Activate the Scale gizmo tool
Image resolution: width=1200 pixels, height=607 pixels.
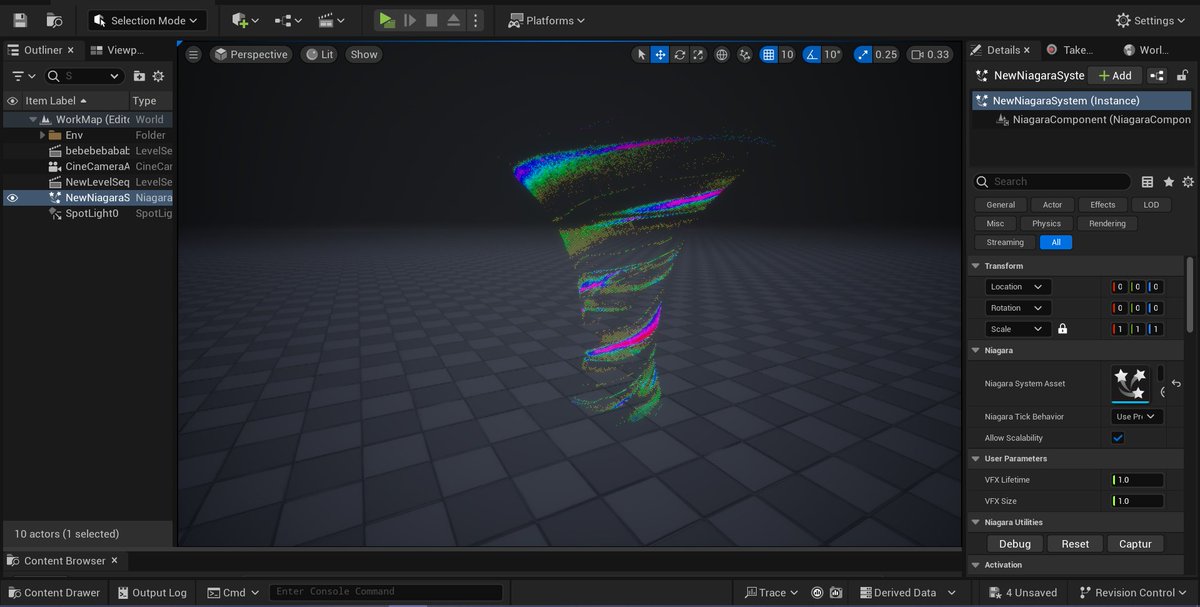coord(698,54)
